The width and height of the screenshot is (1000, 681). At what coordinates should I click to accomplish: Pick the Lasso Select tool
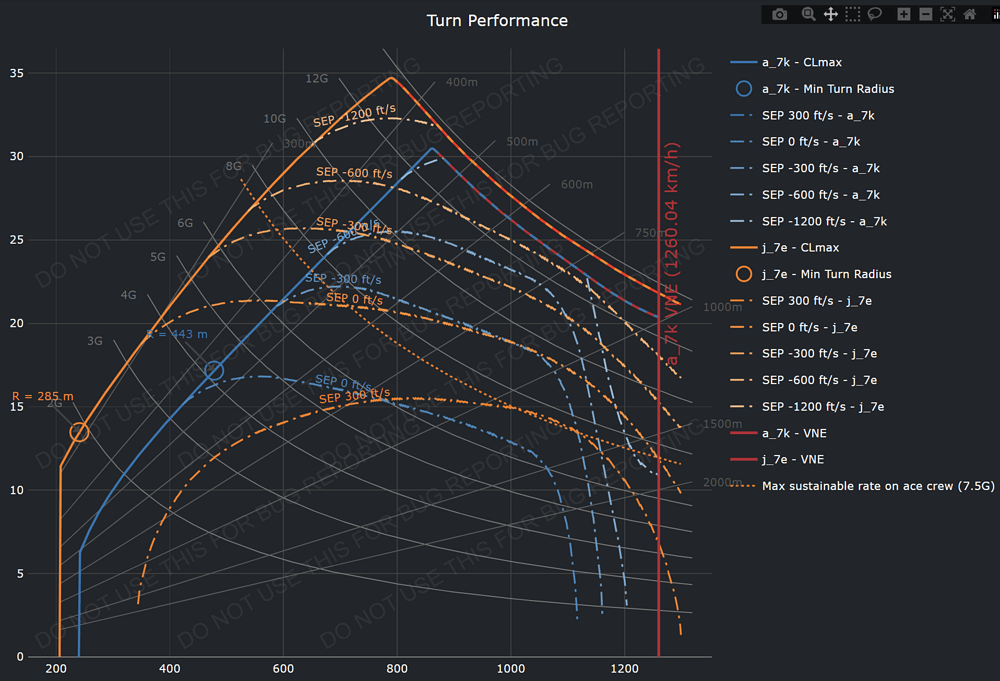(874, 14)
